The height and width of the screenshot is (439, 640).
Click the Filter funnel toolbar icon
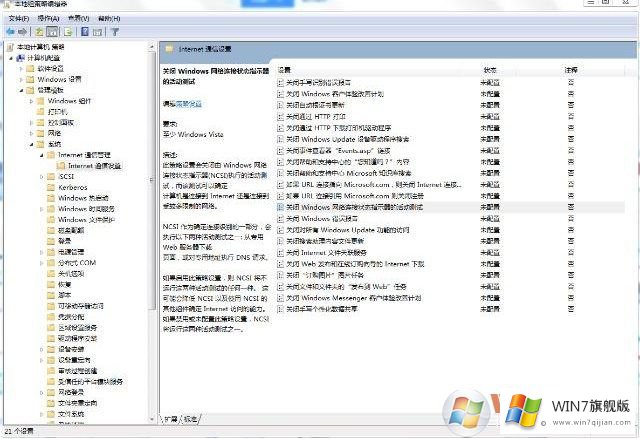115,32
